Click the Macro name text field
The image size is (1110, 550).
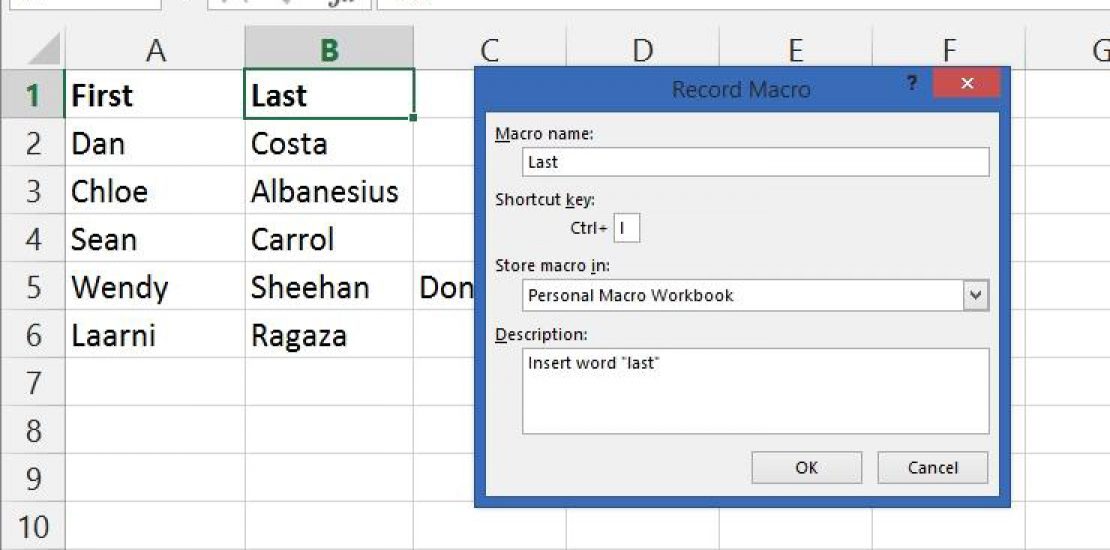coord(755,162)
